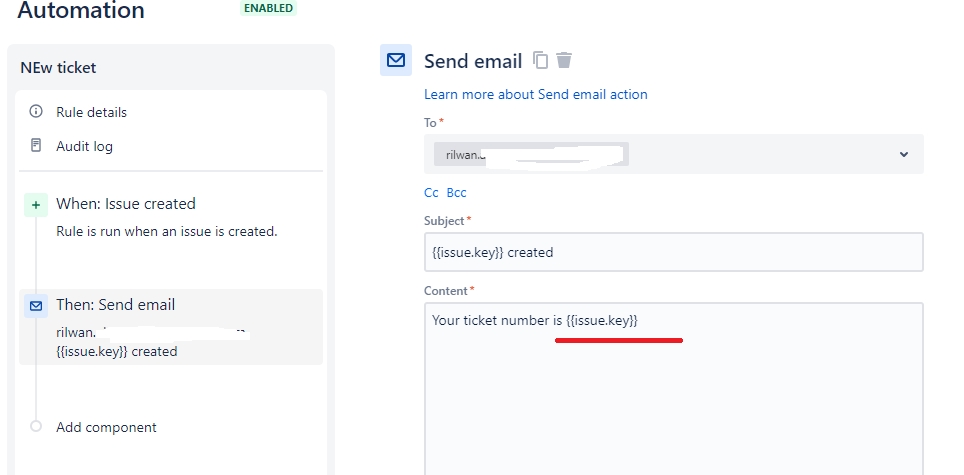Click the Subject input field

pyautogui.click(x=674, y=252)
